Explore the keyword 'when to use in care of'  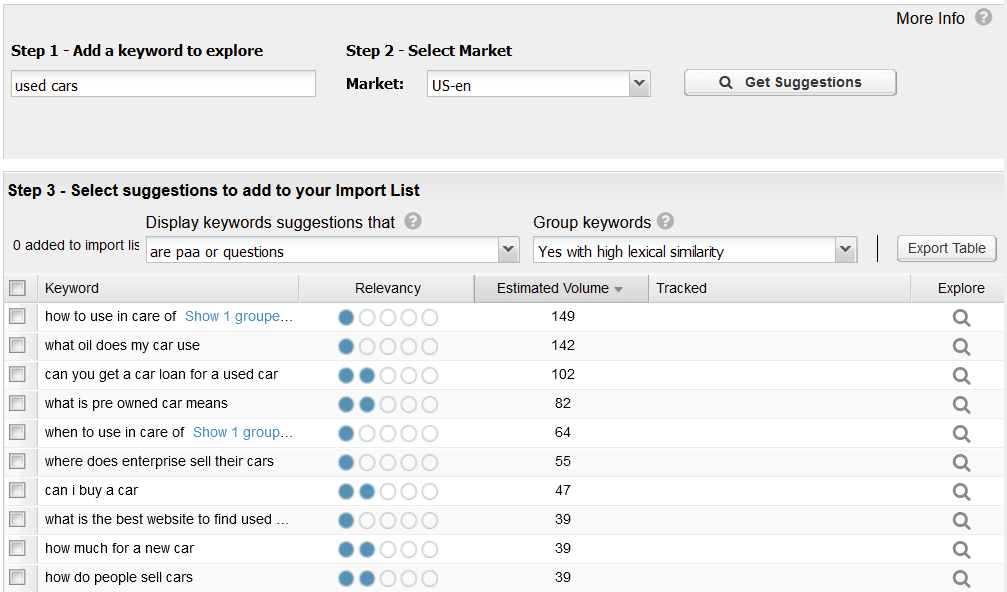(x=960, y=433)
